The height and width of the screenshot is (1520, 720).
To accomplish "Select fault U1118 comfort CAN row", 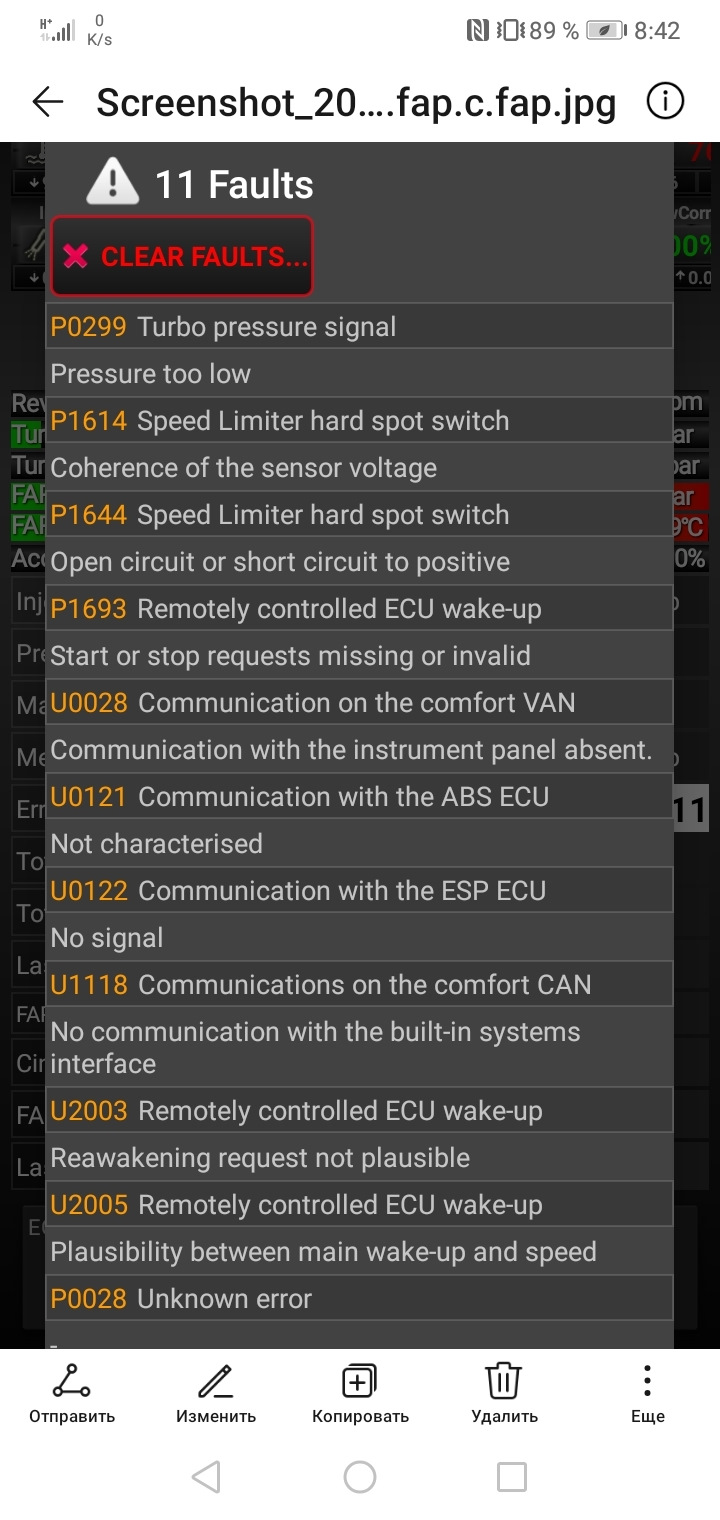I will coord(359,984).
